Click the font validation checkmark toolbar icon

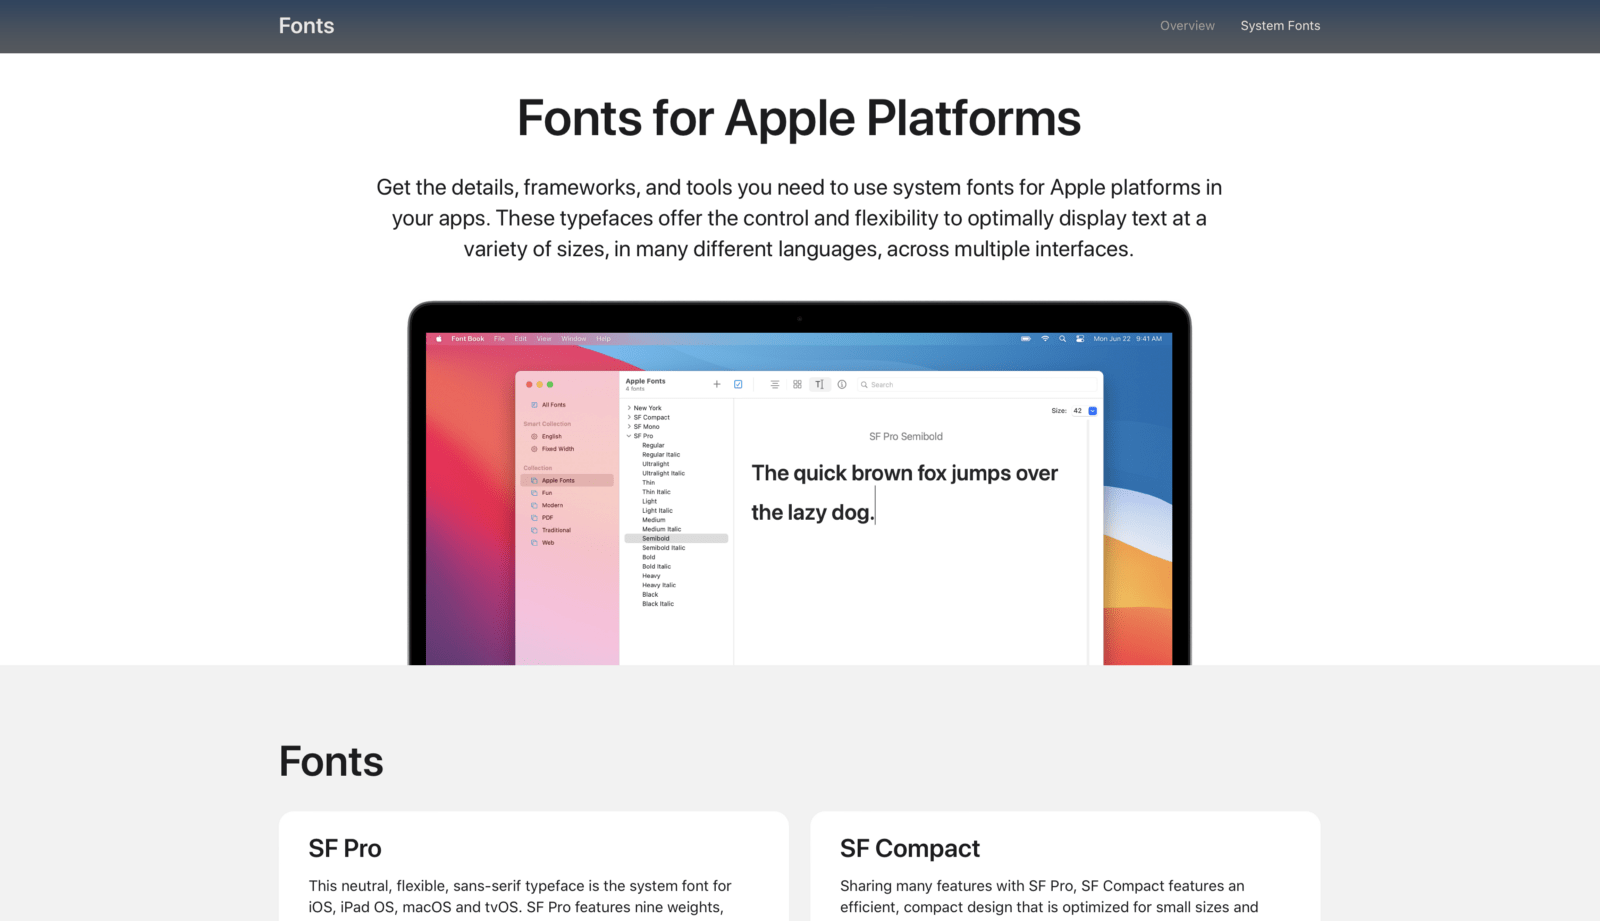738,384
